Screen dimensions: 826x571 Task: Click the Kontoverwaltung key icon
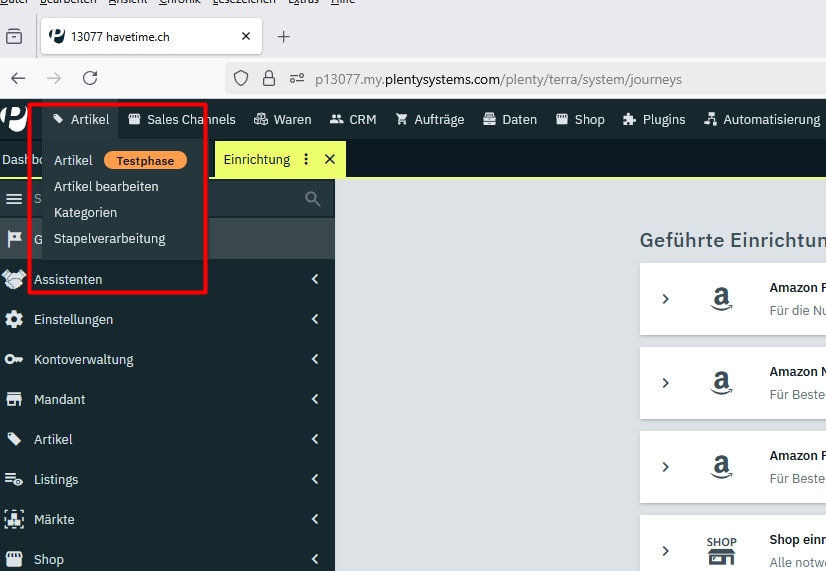(x=14, y=359)
